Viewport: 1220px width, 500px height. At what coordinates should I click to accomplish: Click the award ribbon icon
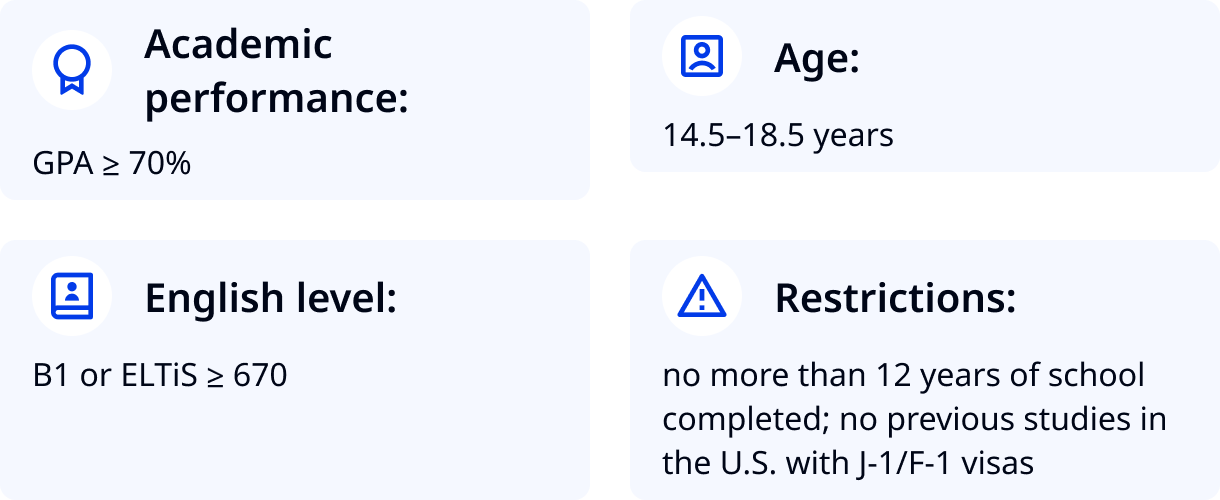click(71, 71)
